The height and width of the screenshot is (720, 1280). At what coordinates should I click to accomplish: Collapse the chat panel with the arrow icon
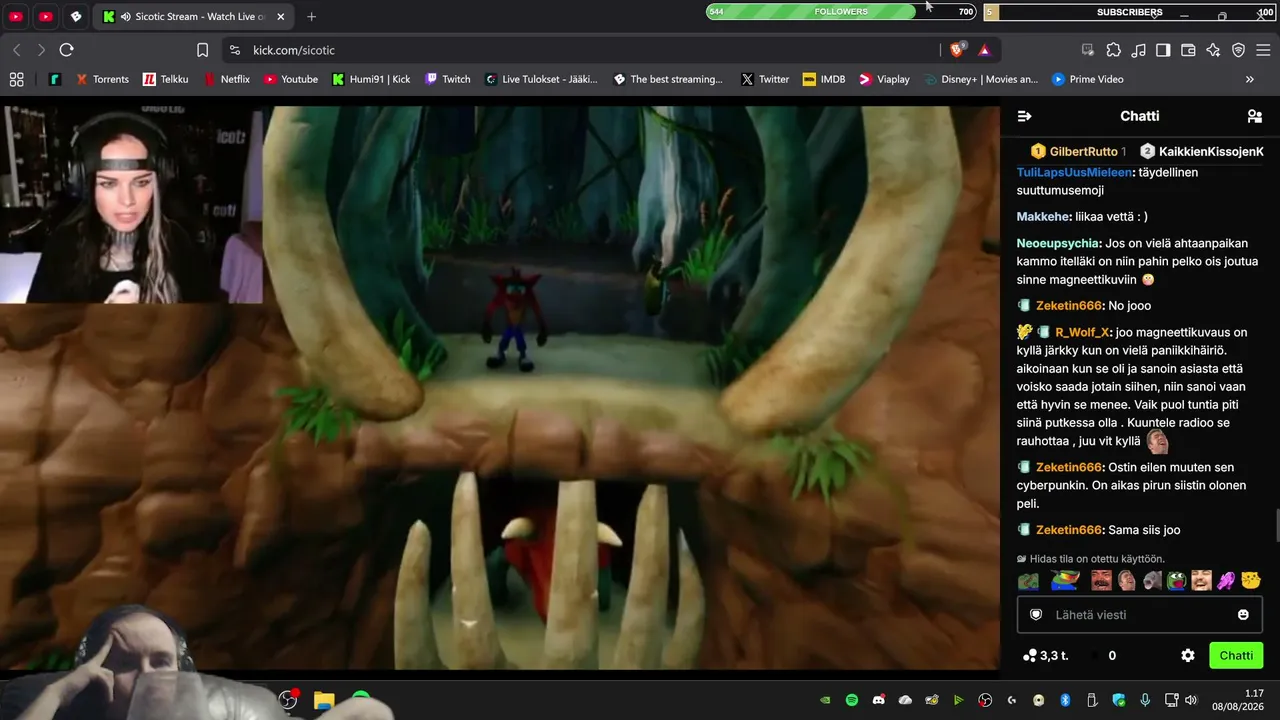[1024, 116]
